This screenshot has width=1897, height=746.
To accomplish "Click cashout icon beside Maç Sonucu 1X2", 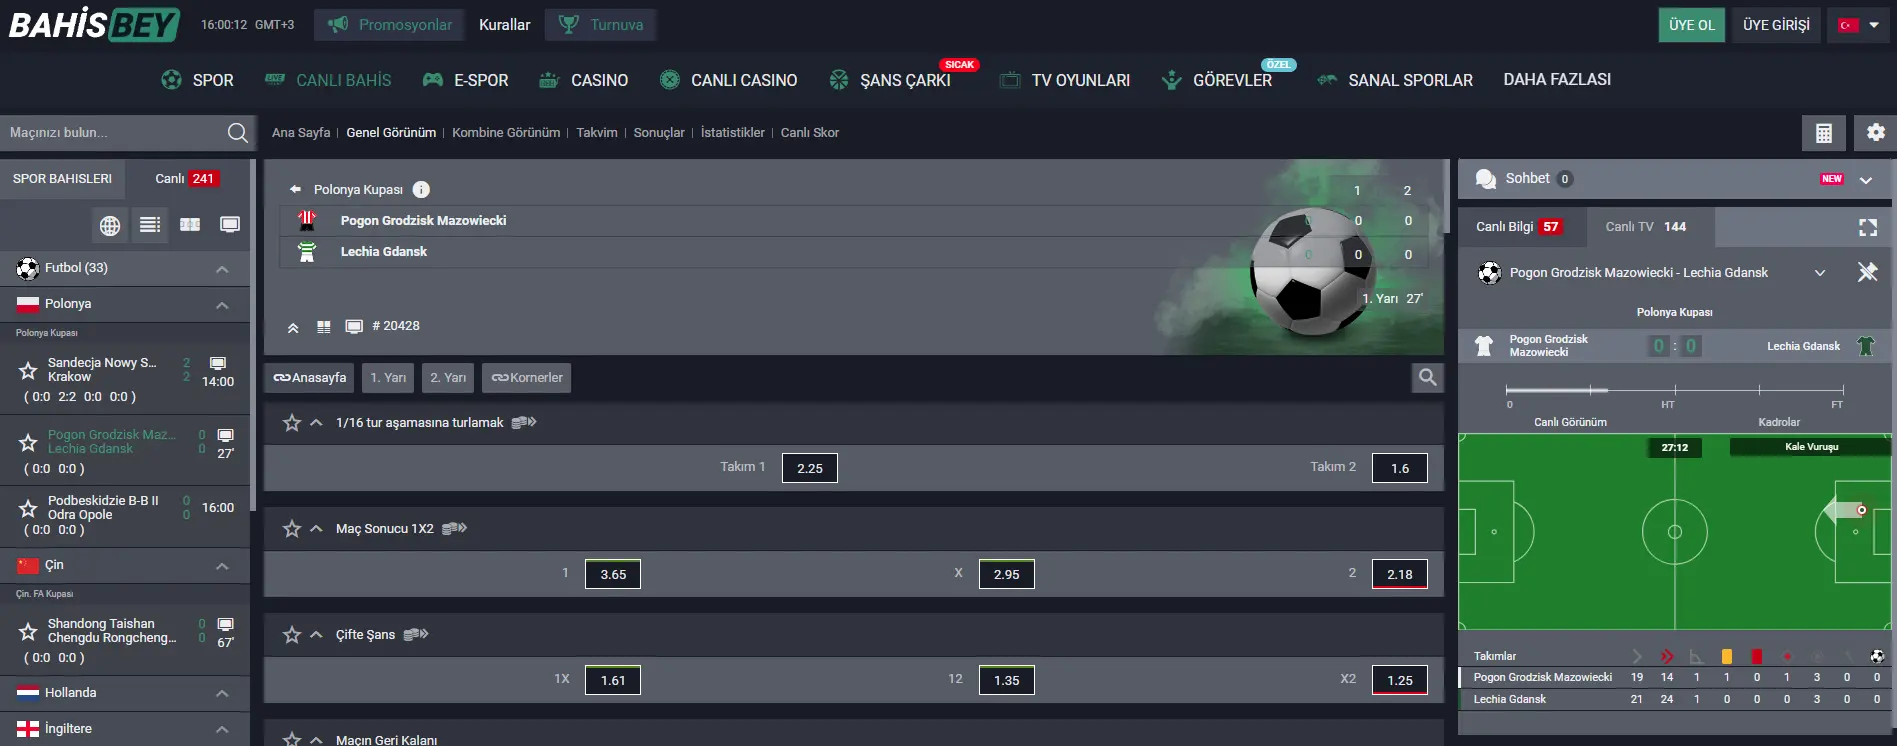I will [x=454, y=528].
